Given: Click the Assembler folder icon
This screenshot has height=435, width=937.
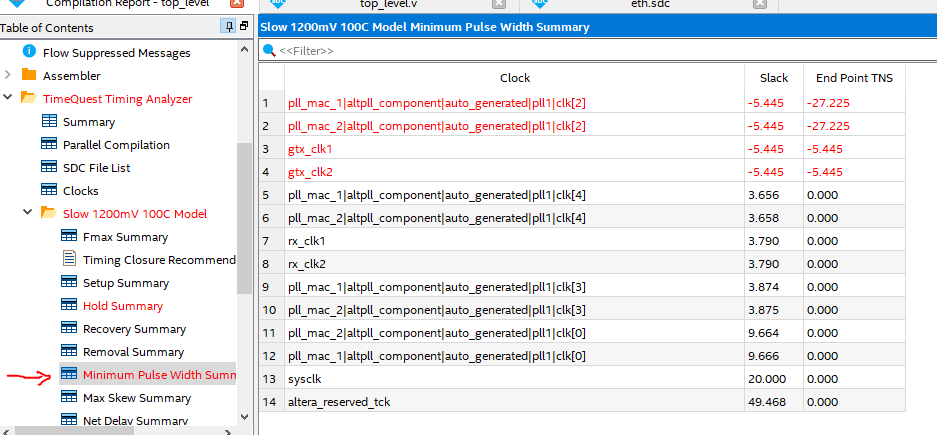Looking at the screenshot, I should coord(29,75).
